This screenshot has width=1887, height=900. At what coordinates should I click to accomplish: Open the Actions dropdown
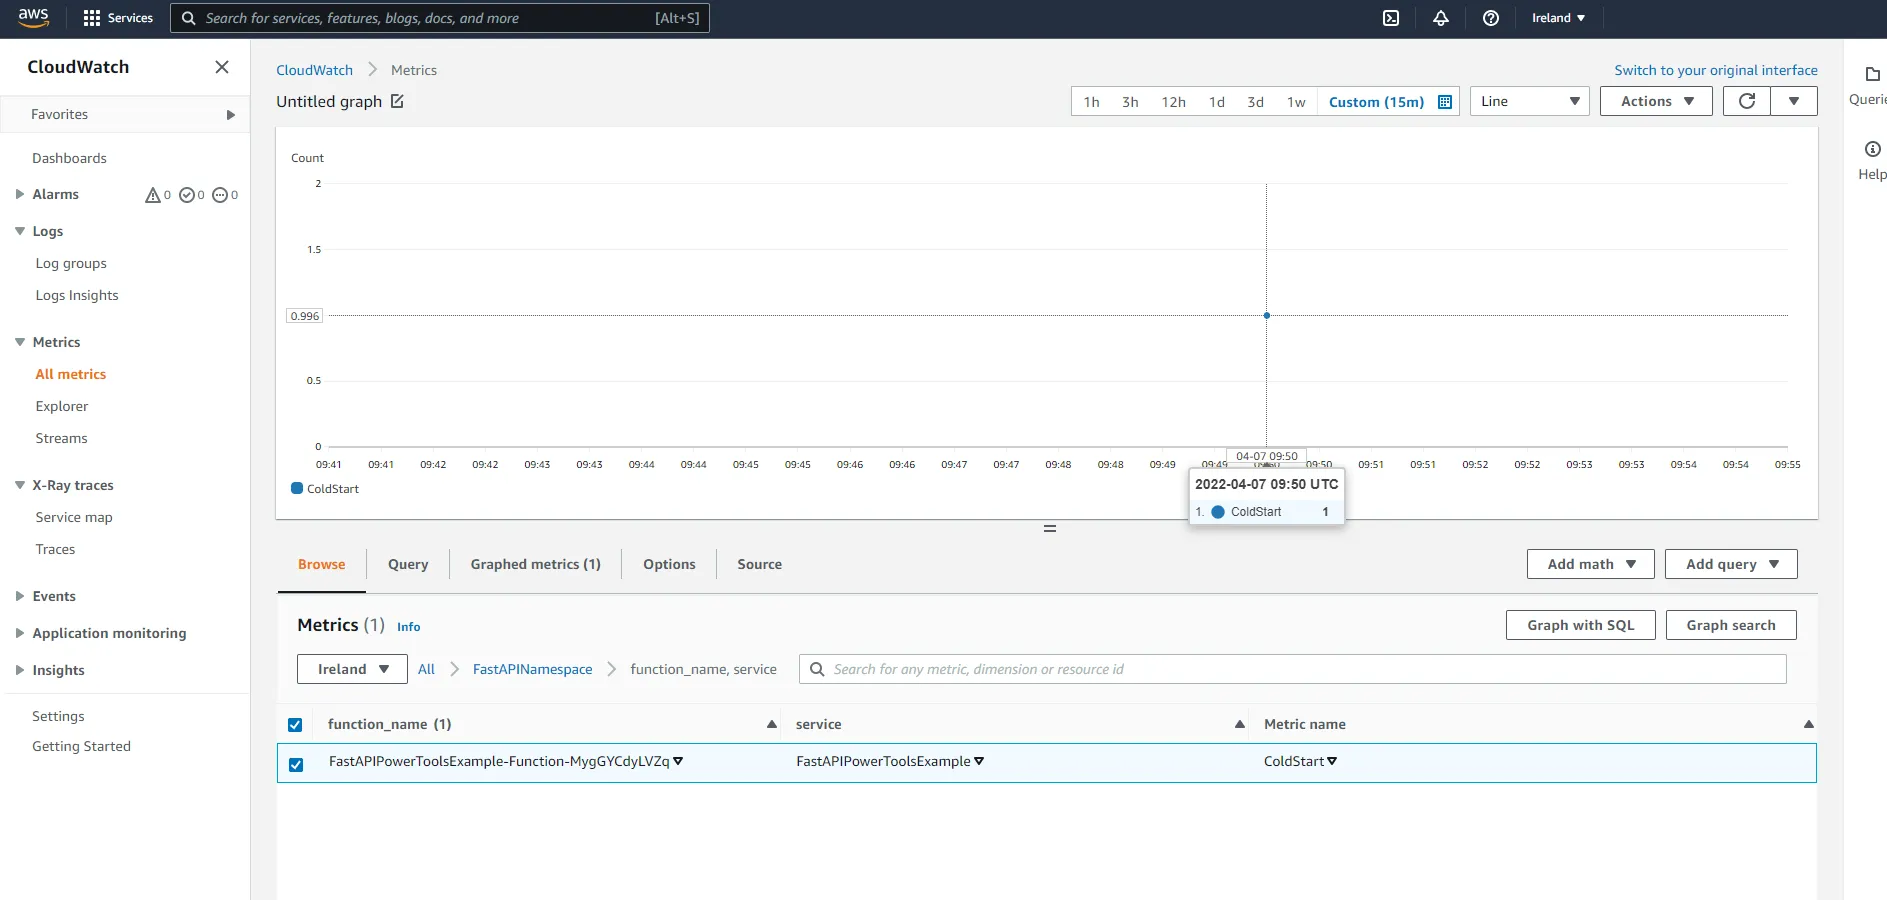(x=1654, y=101)
